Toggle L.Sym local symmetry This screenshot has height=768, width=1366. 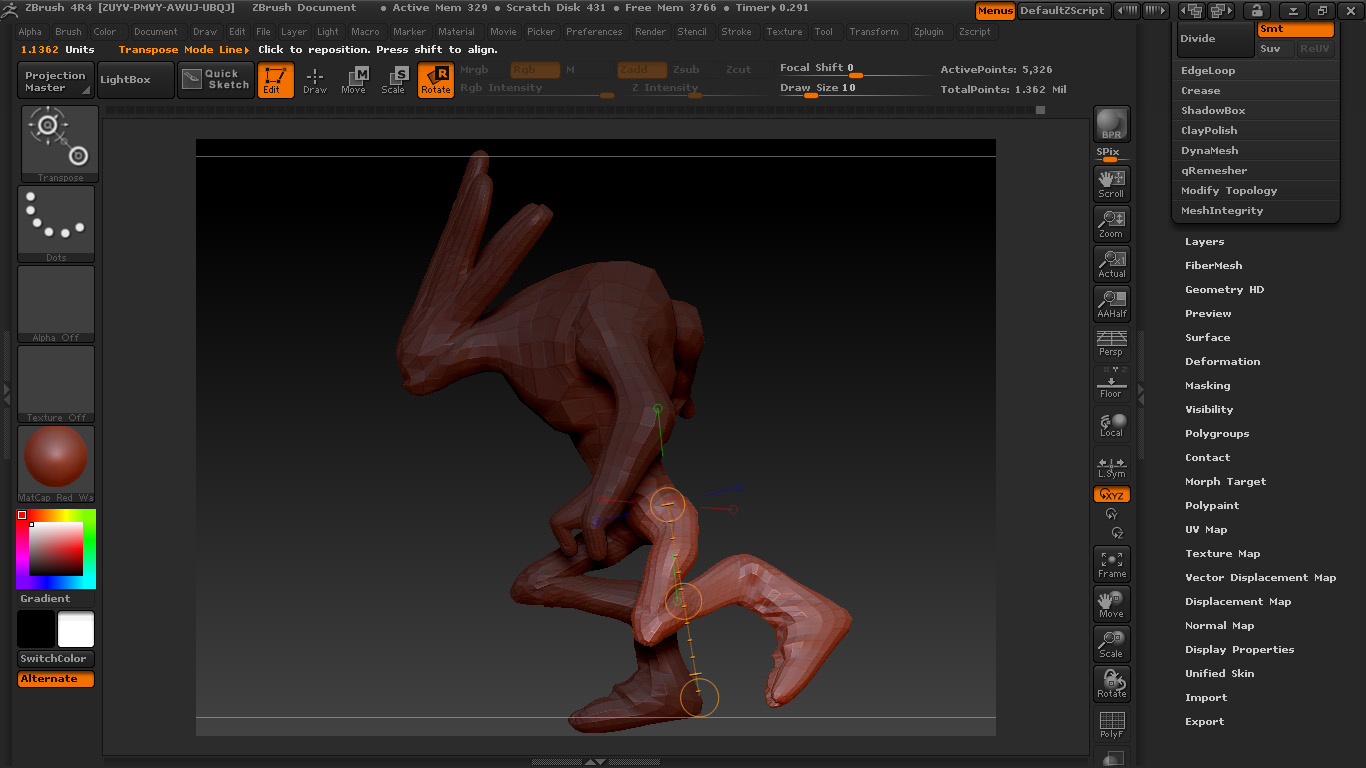pyautogui.click(x=1111, y=466)
